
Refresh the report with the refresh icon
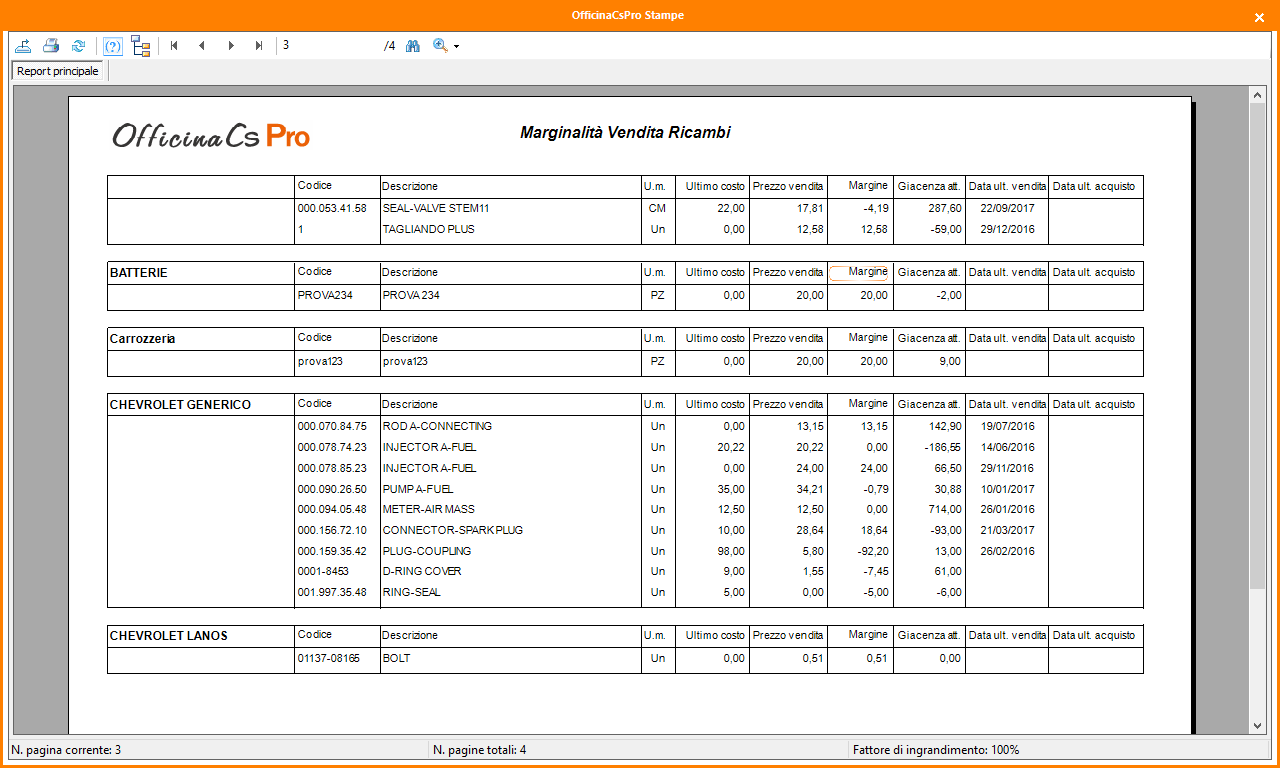78,46
